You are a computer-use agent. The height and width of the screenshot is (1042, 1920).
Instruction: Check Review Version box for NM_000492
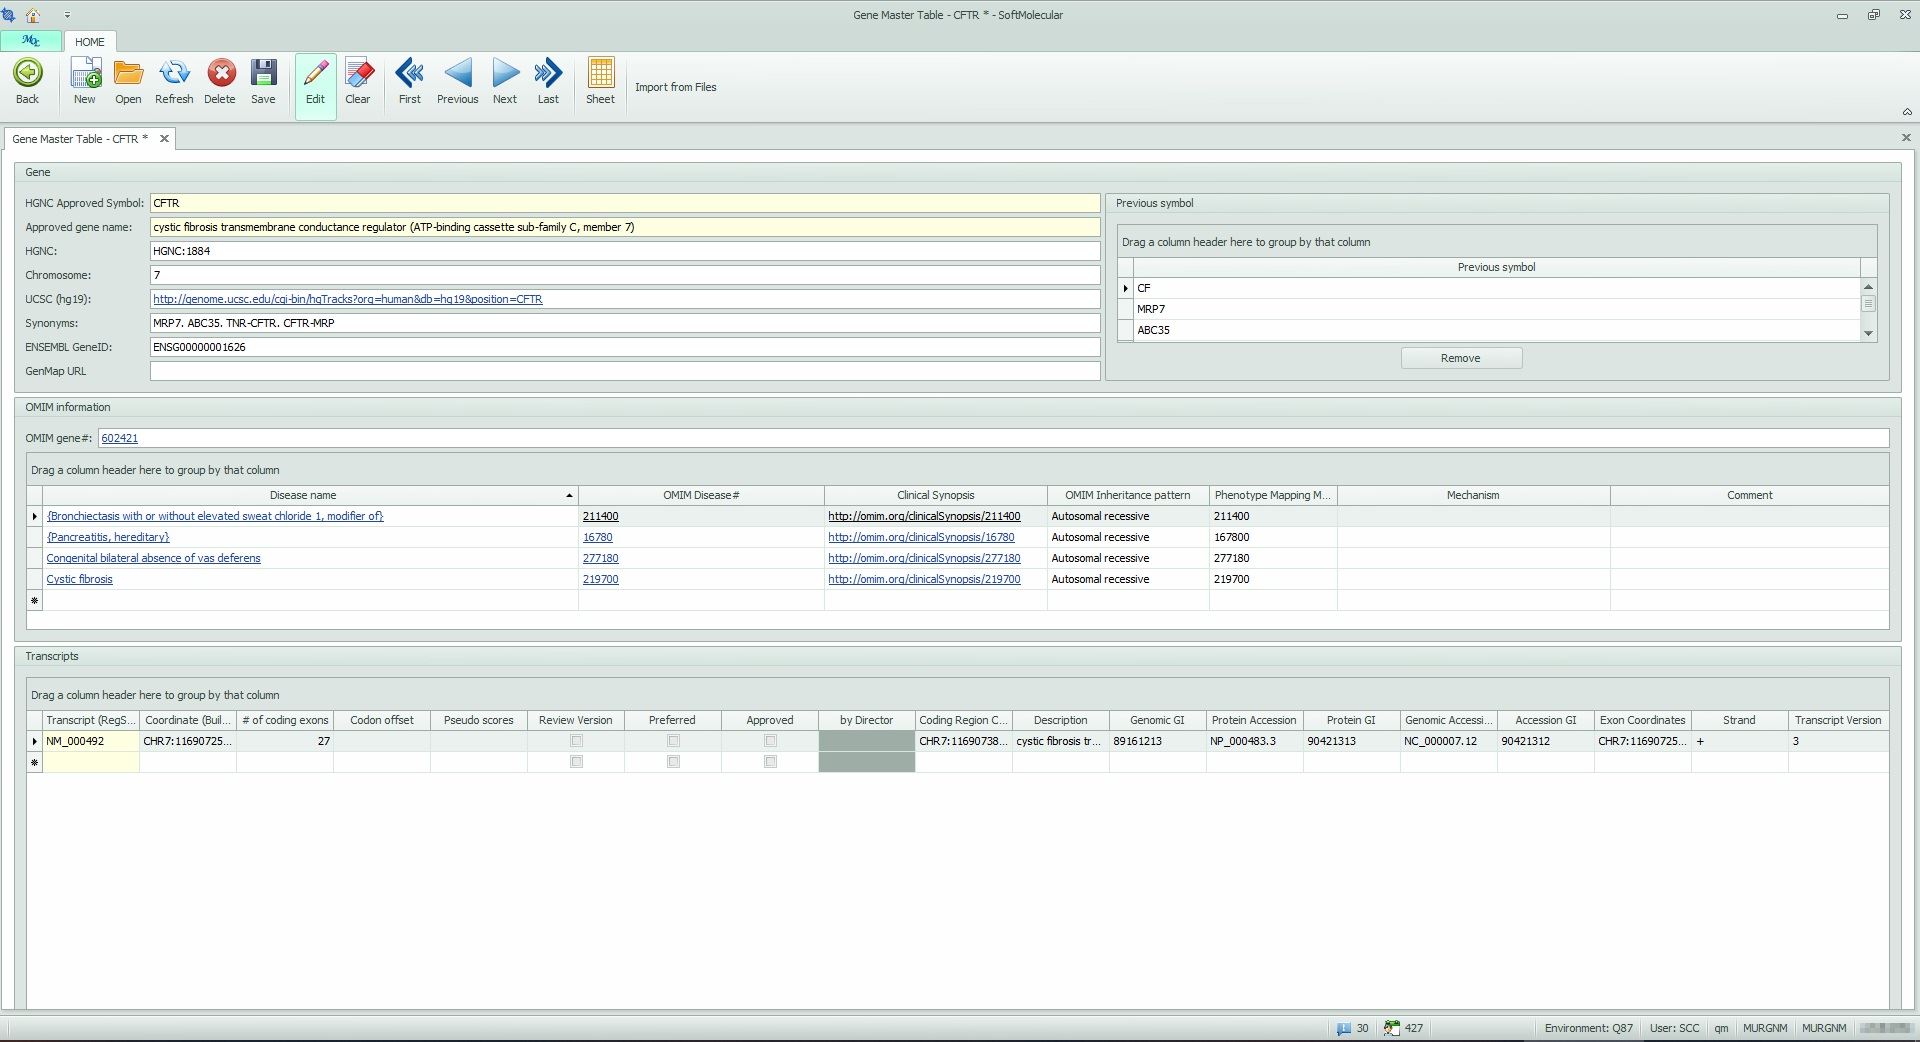click(x=576, y=741)
